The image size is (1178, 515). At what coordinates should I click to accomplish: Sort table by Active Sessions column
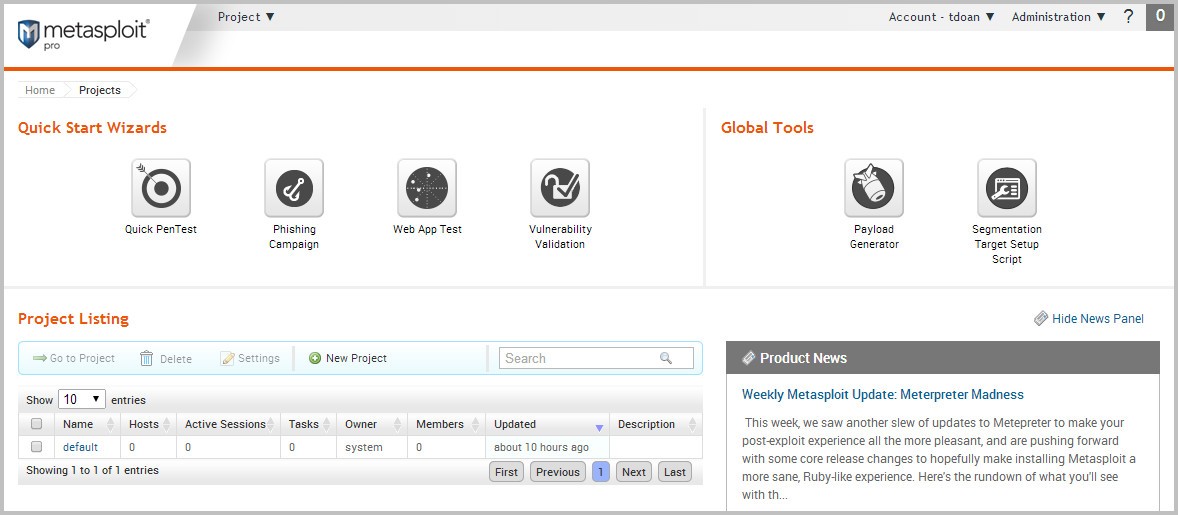(228, 424)
